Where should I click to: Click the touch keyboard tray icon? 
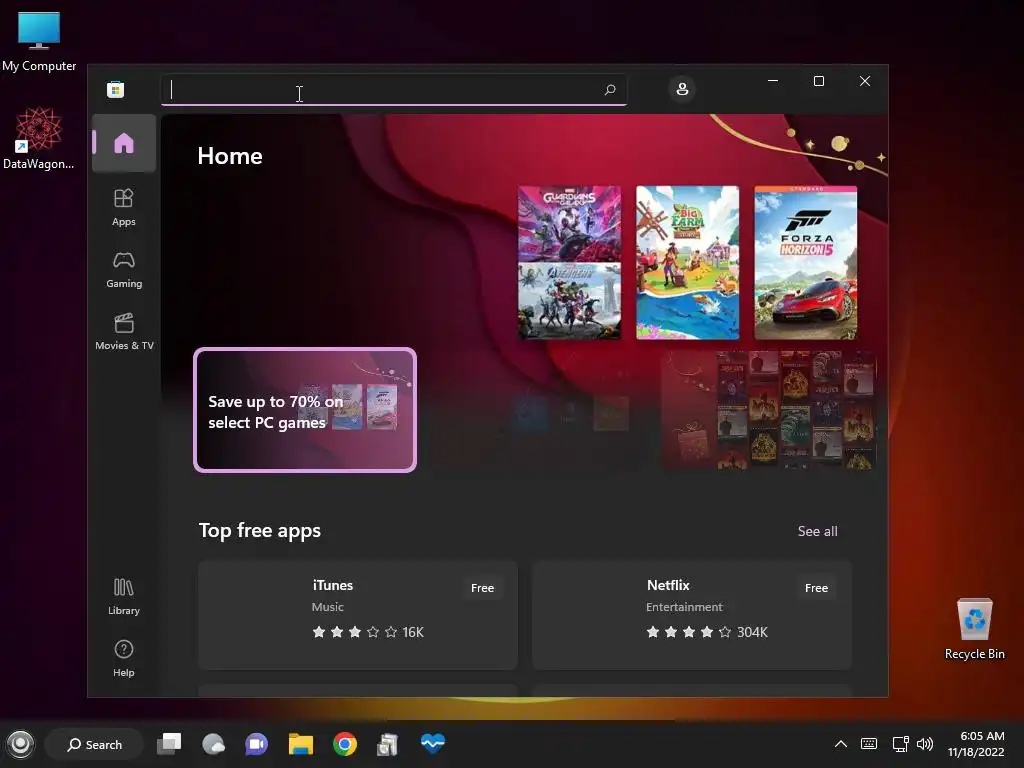(x=869, y=744)
